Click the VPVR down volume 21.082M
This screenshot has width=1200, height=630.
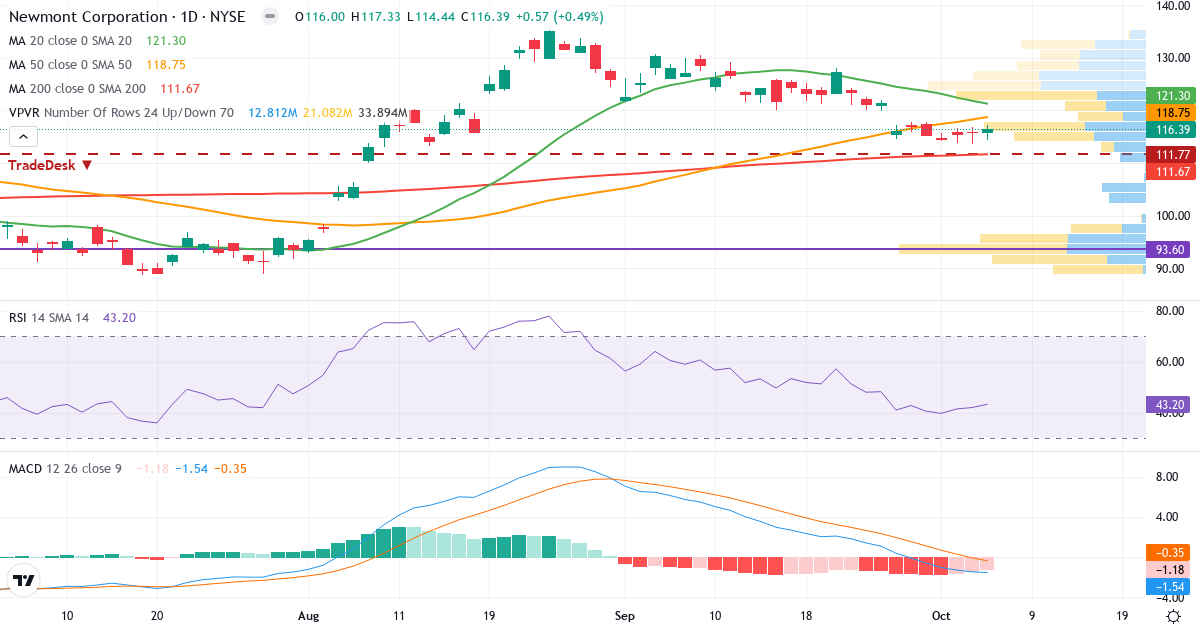(327, 113)
